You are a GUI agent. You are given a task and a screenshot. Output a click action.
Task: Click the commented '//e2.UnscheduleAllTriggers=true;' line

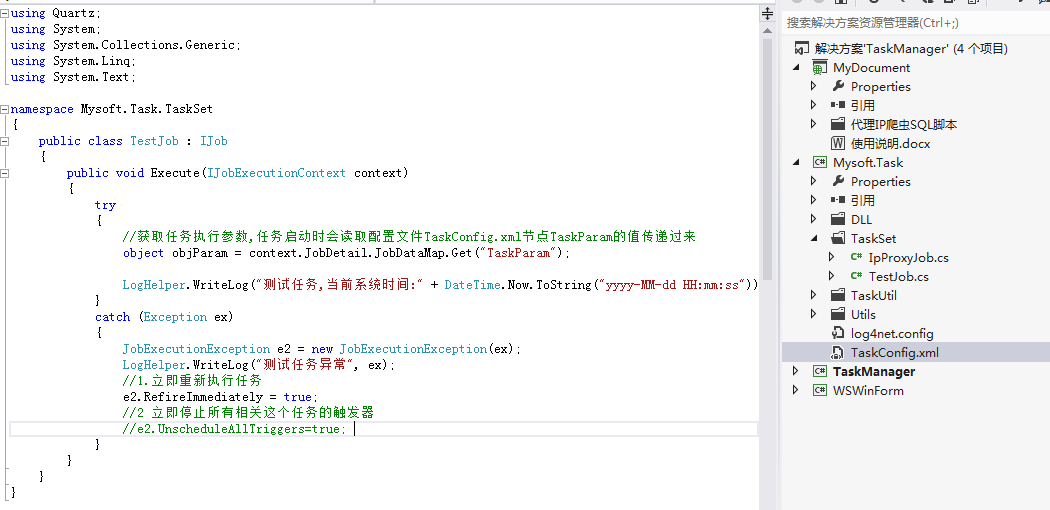234,429
